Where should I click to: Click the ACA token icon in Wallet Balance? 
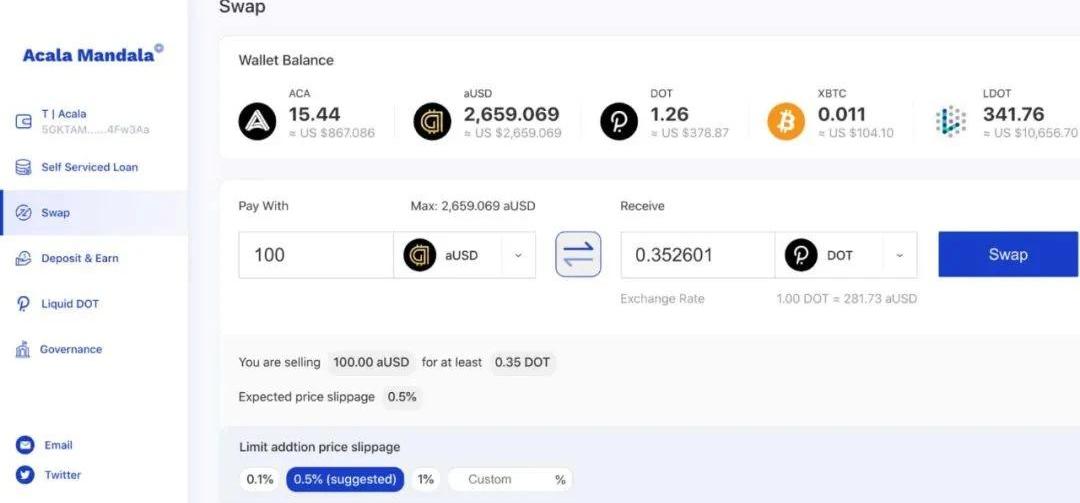pos(257,122)
